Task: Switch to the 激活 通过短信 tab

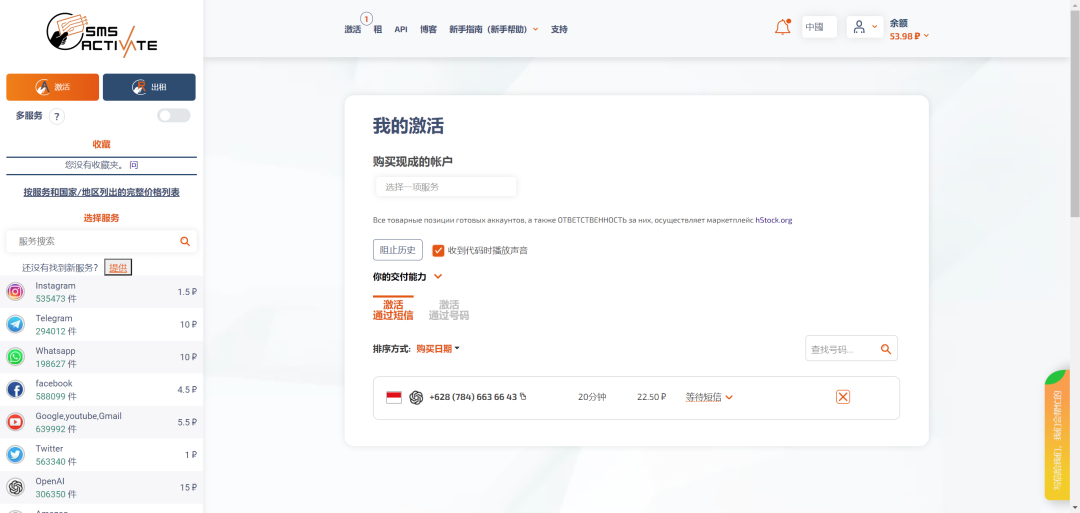Action: (x=393, y=310)
